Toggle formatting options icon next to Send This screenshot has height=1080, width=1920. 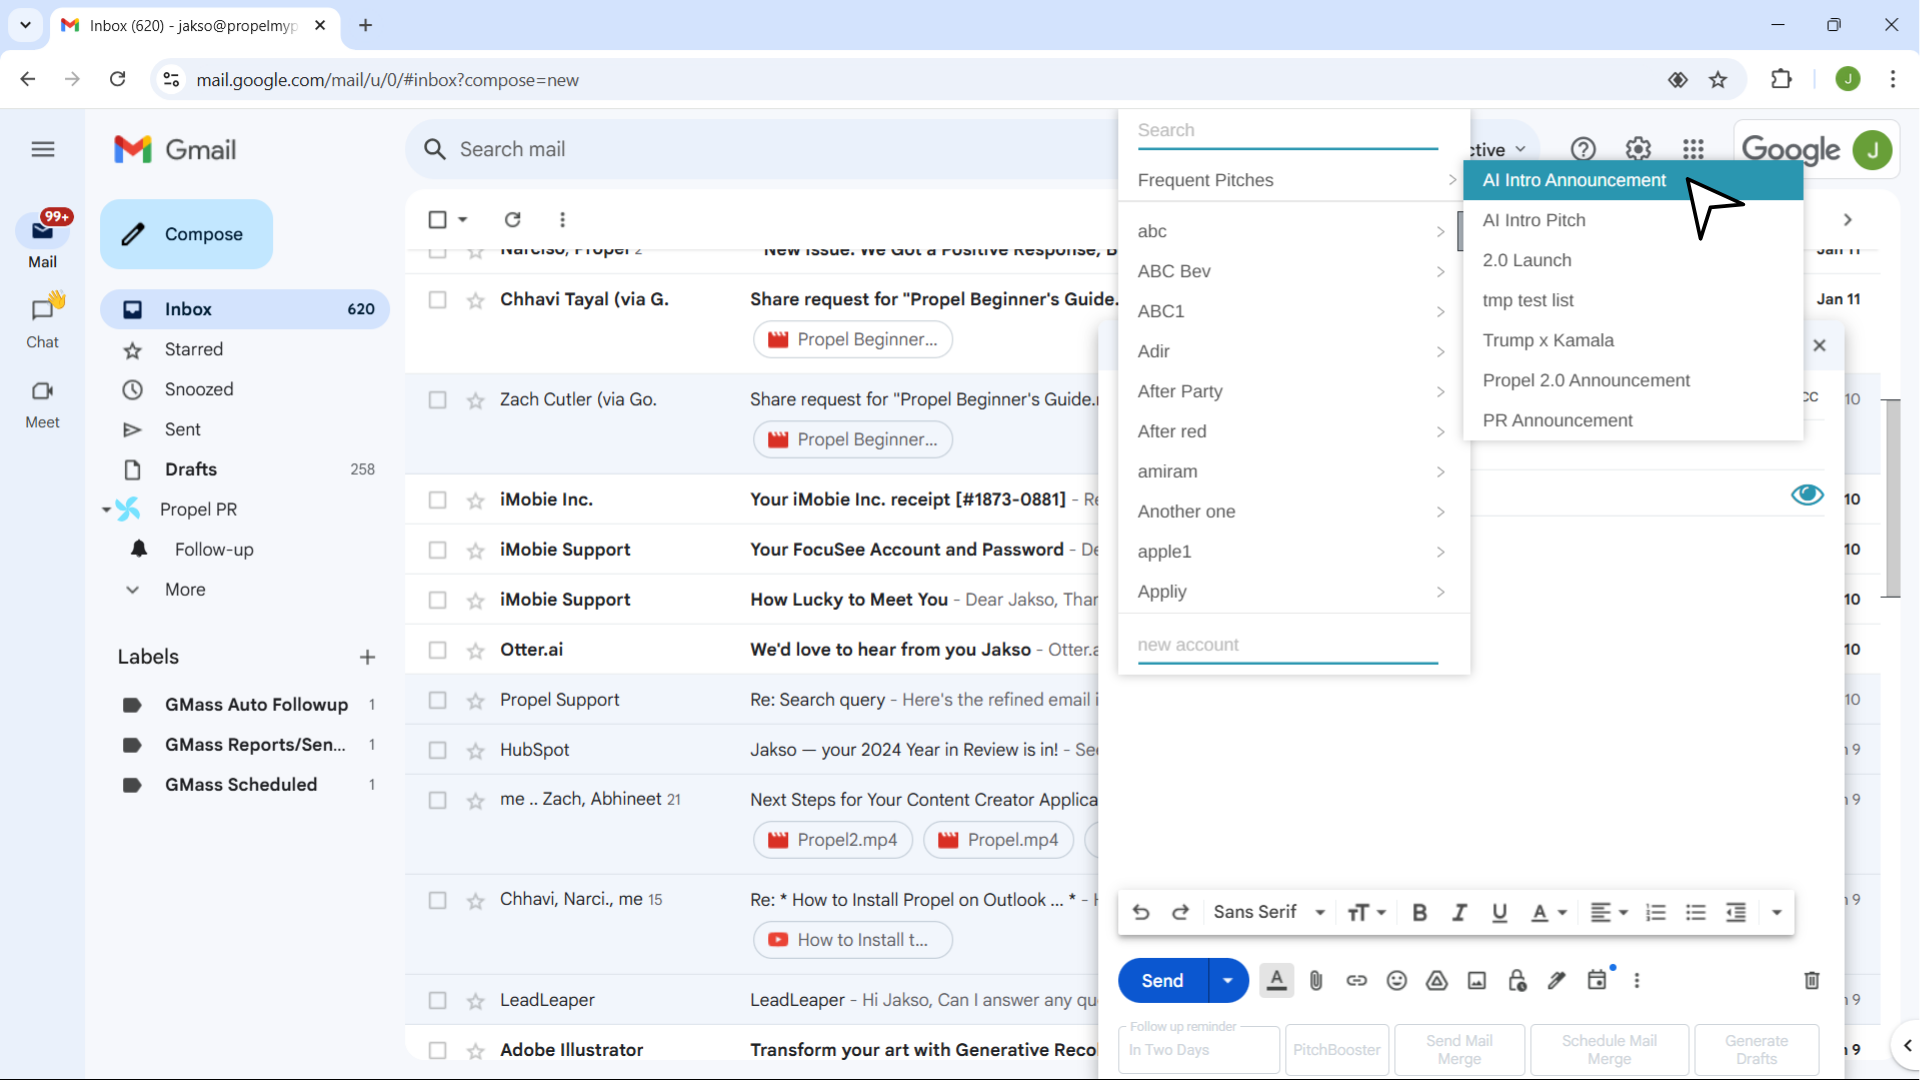pos(1277,981)
